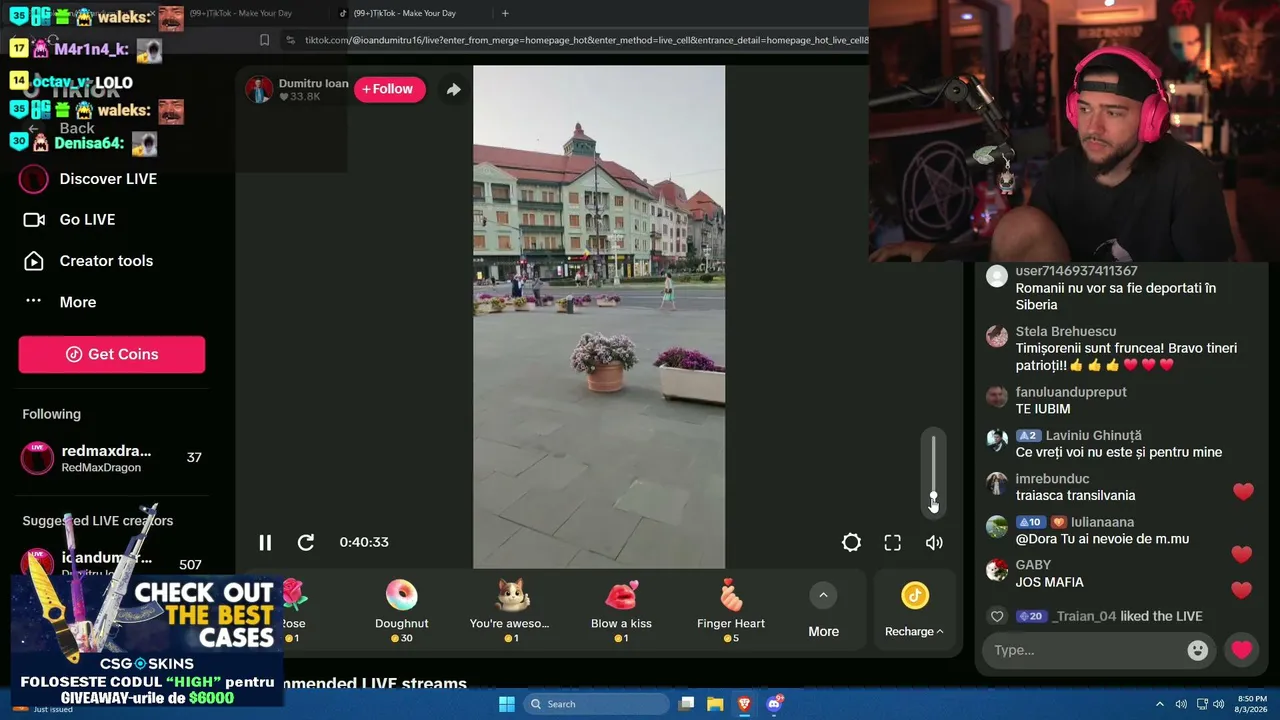Show hidden system tray icons
Screen dimensions: 1280x720
[1160, 704]
